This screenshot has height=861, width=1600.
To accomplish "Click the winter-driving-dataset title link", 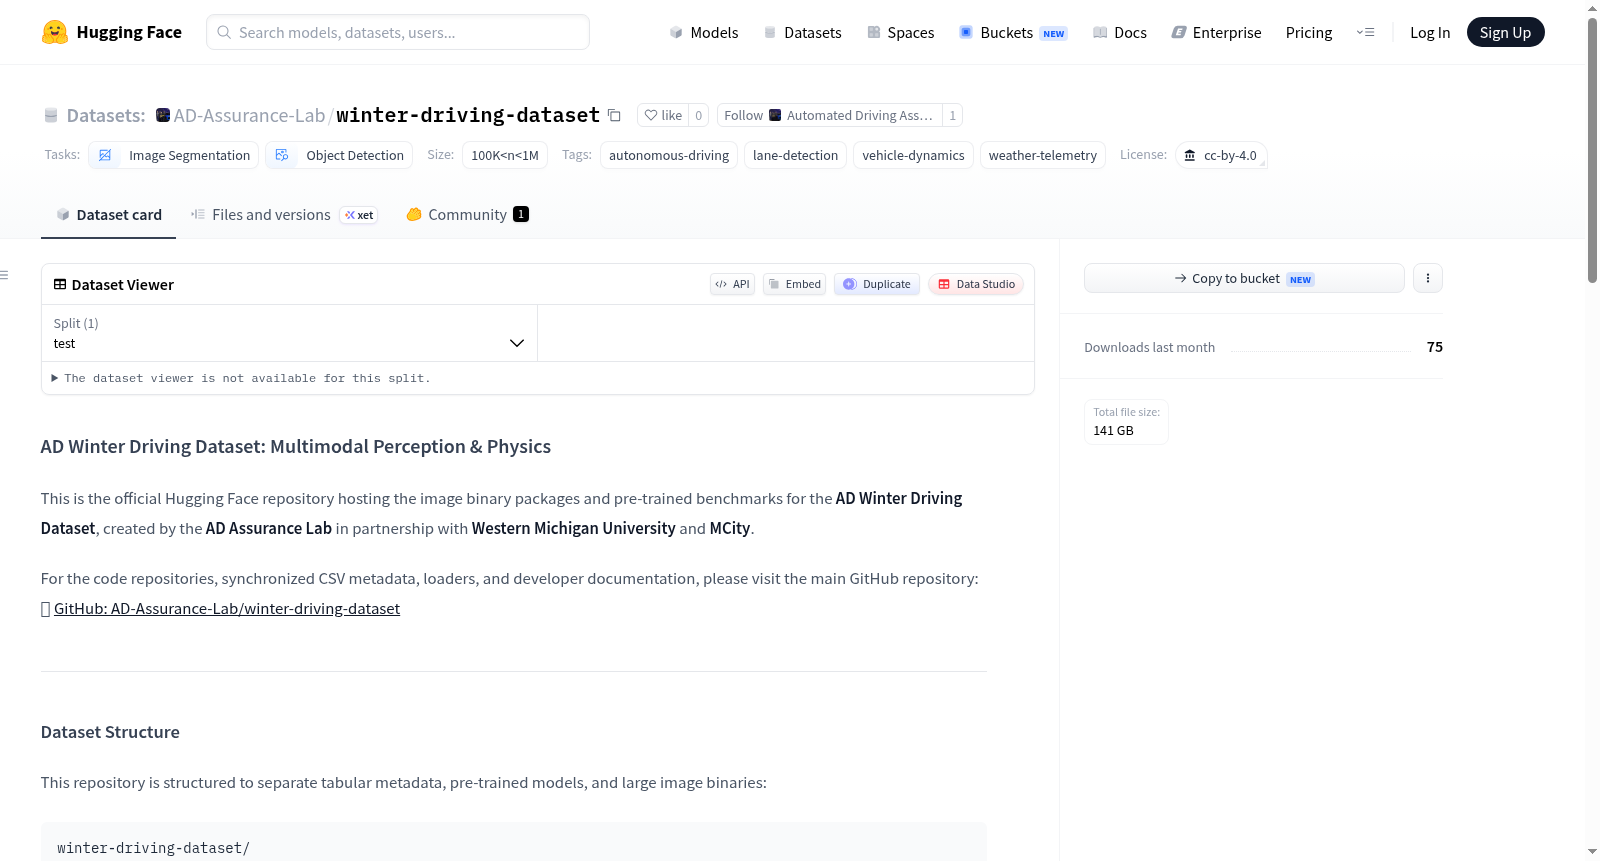I will coord(468,115).
